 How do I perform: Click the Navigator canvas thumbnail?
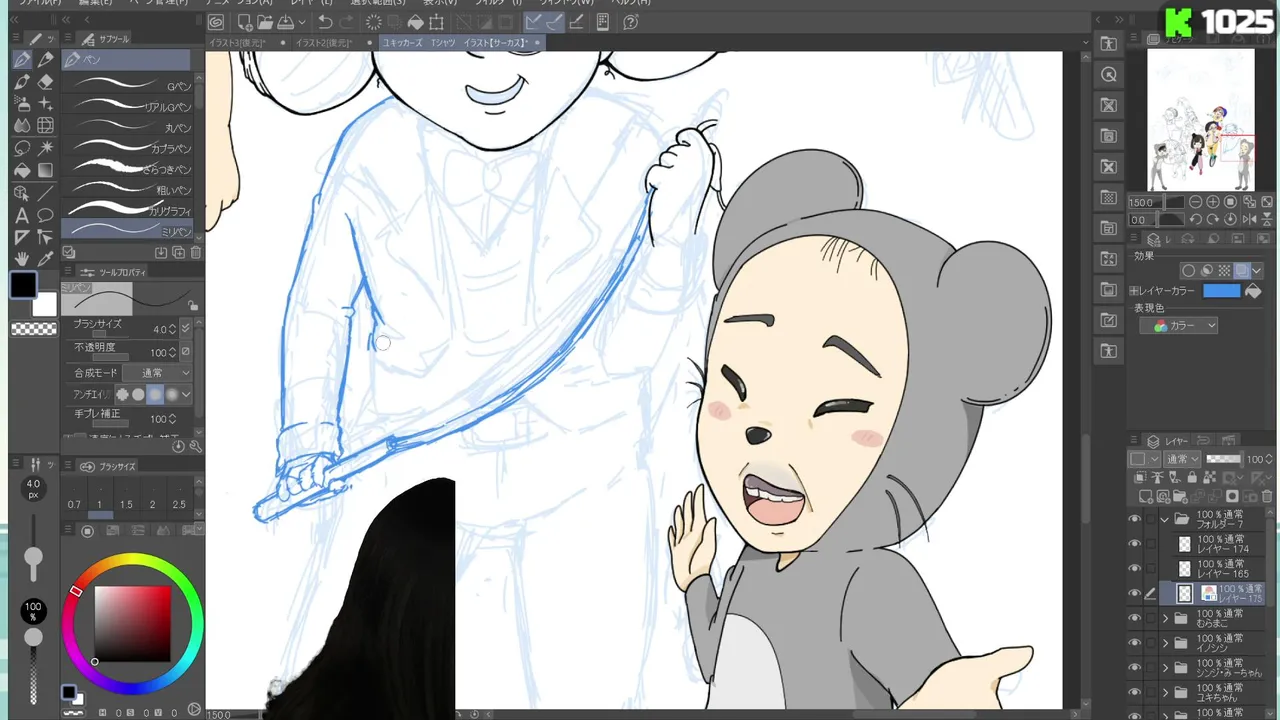click(x=1201, y=120)
